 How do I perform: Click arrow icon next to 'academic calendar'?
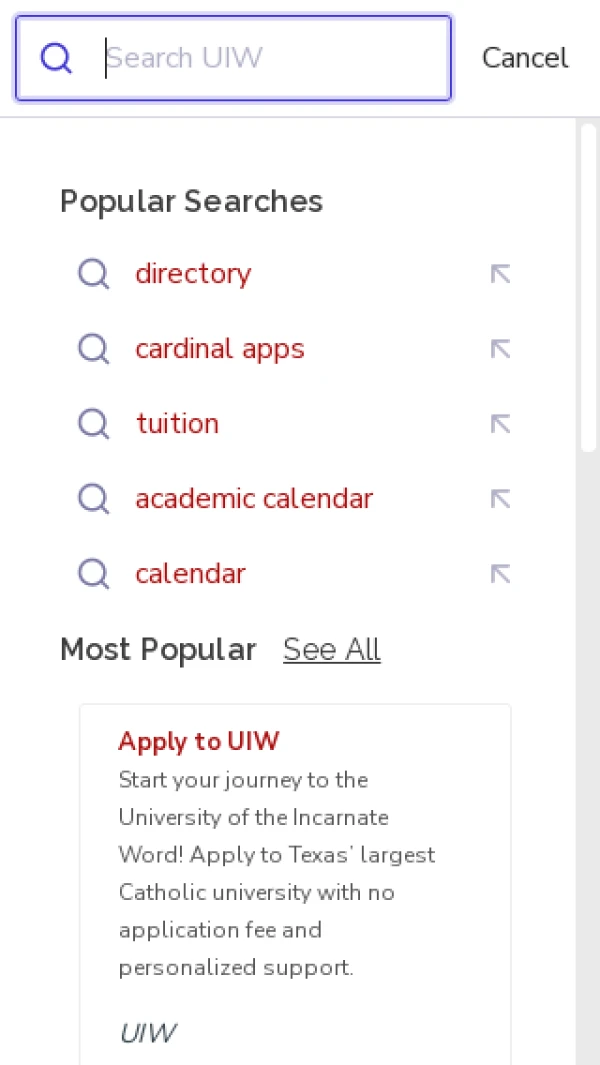point(500,499)
